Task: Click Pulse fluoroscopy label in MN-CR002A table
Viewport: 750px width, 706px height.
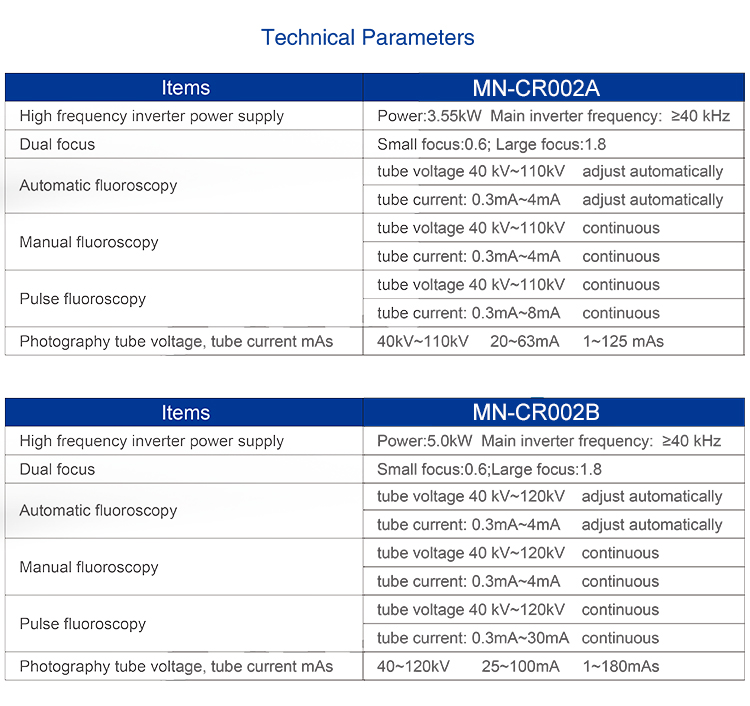Action: pos(83,299)
